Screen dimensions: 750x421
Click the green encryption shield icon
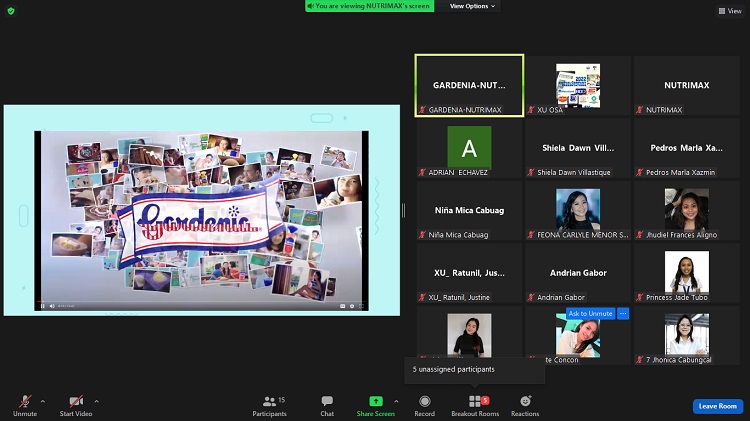click(11, 11)
